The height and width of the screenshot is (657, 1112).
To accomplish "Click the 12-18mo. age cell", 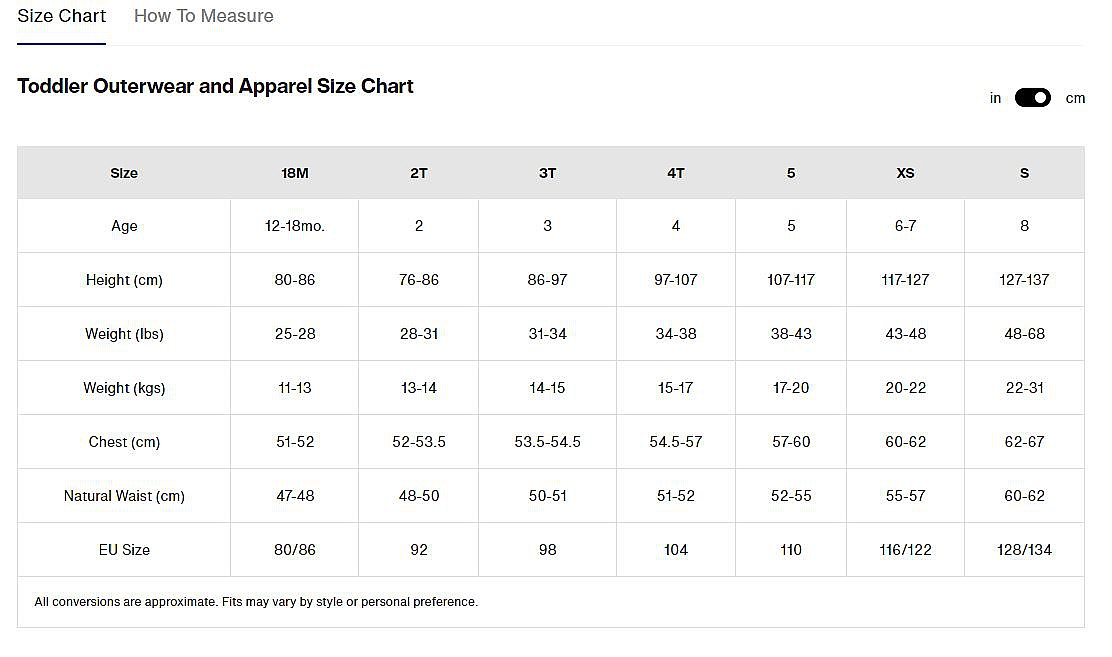I will point(295,226).
